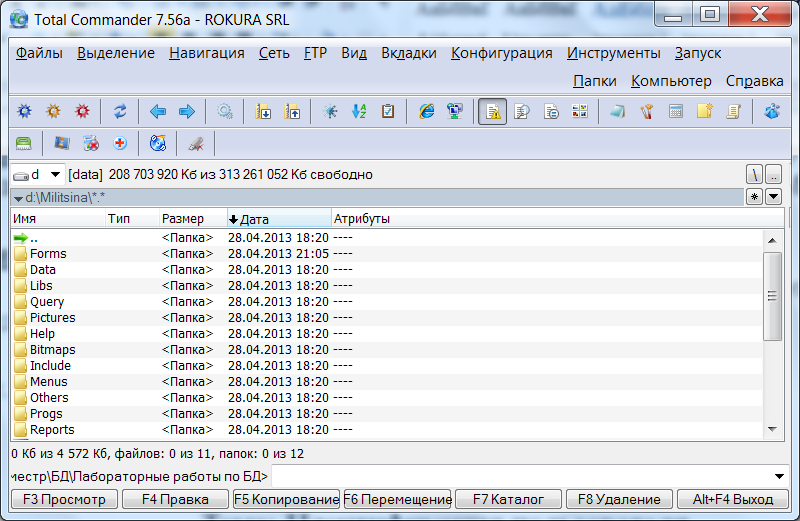Select the Forms folder row
The width and height of the screenshot is (800, 521).
point(387,254)
